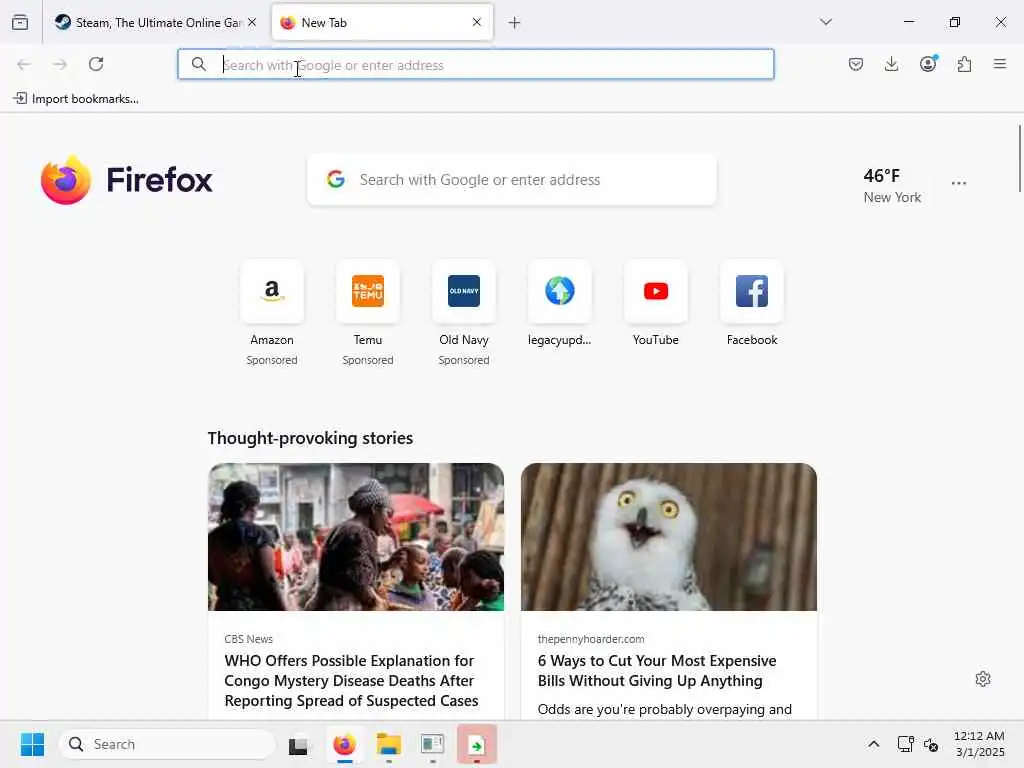Open the owl story image
1024x768 pixels.
669,537
